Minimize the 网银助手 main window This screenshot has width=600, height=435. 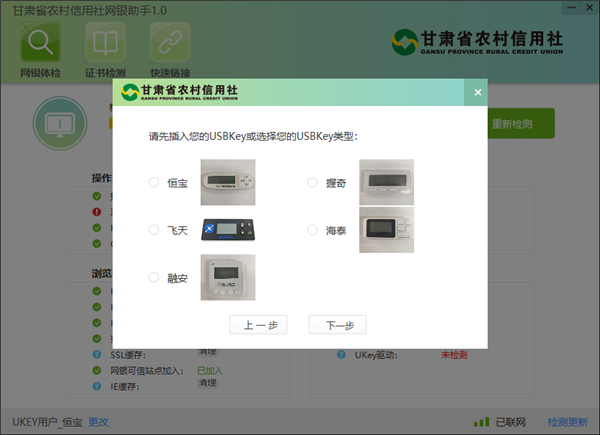click(x=572, y=8)
